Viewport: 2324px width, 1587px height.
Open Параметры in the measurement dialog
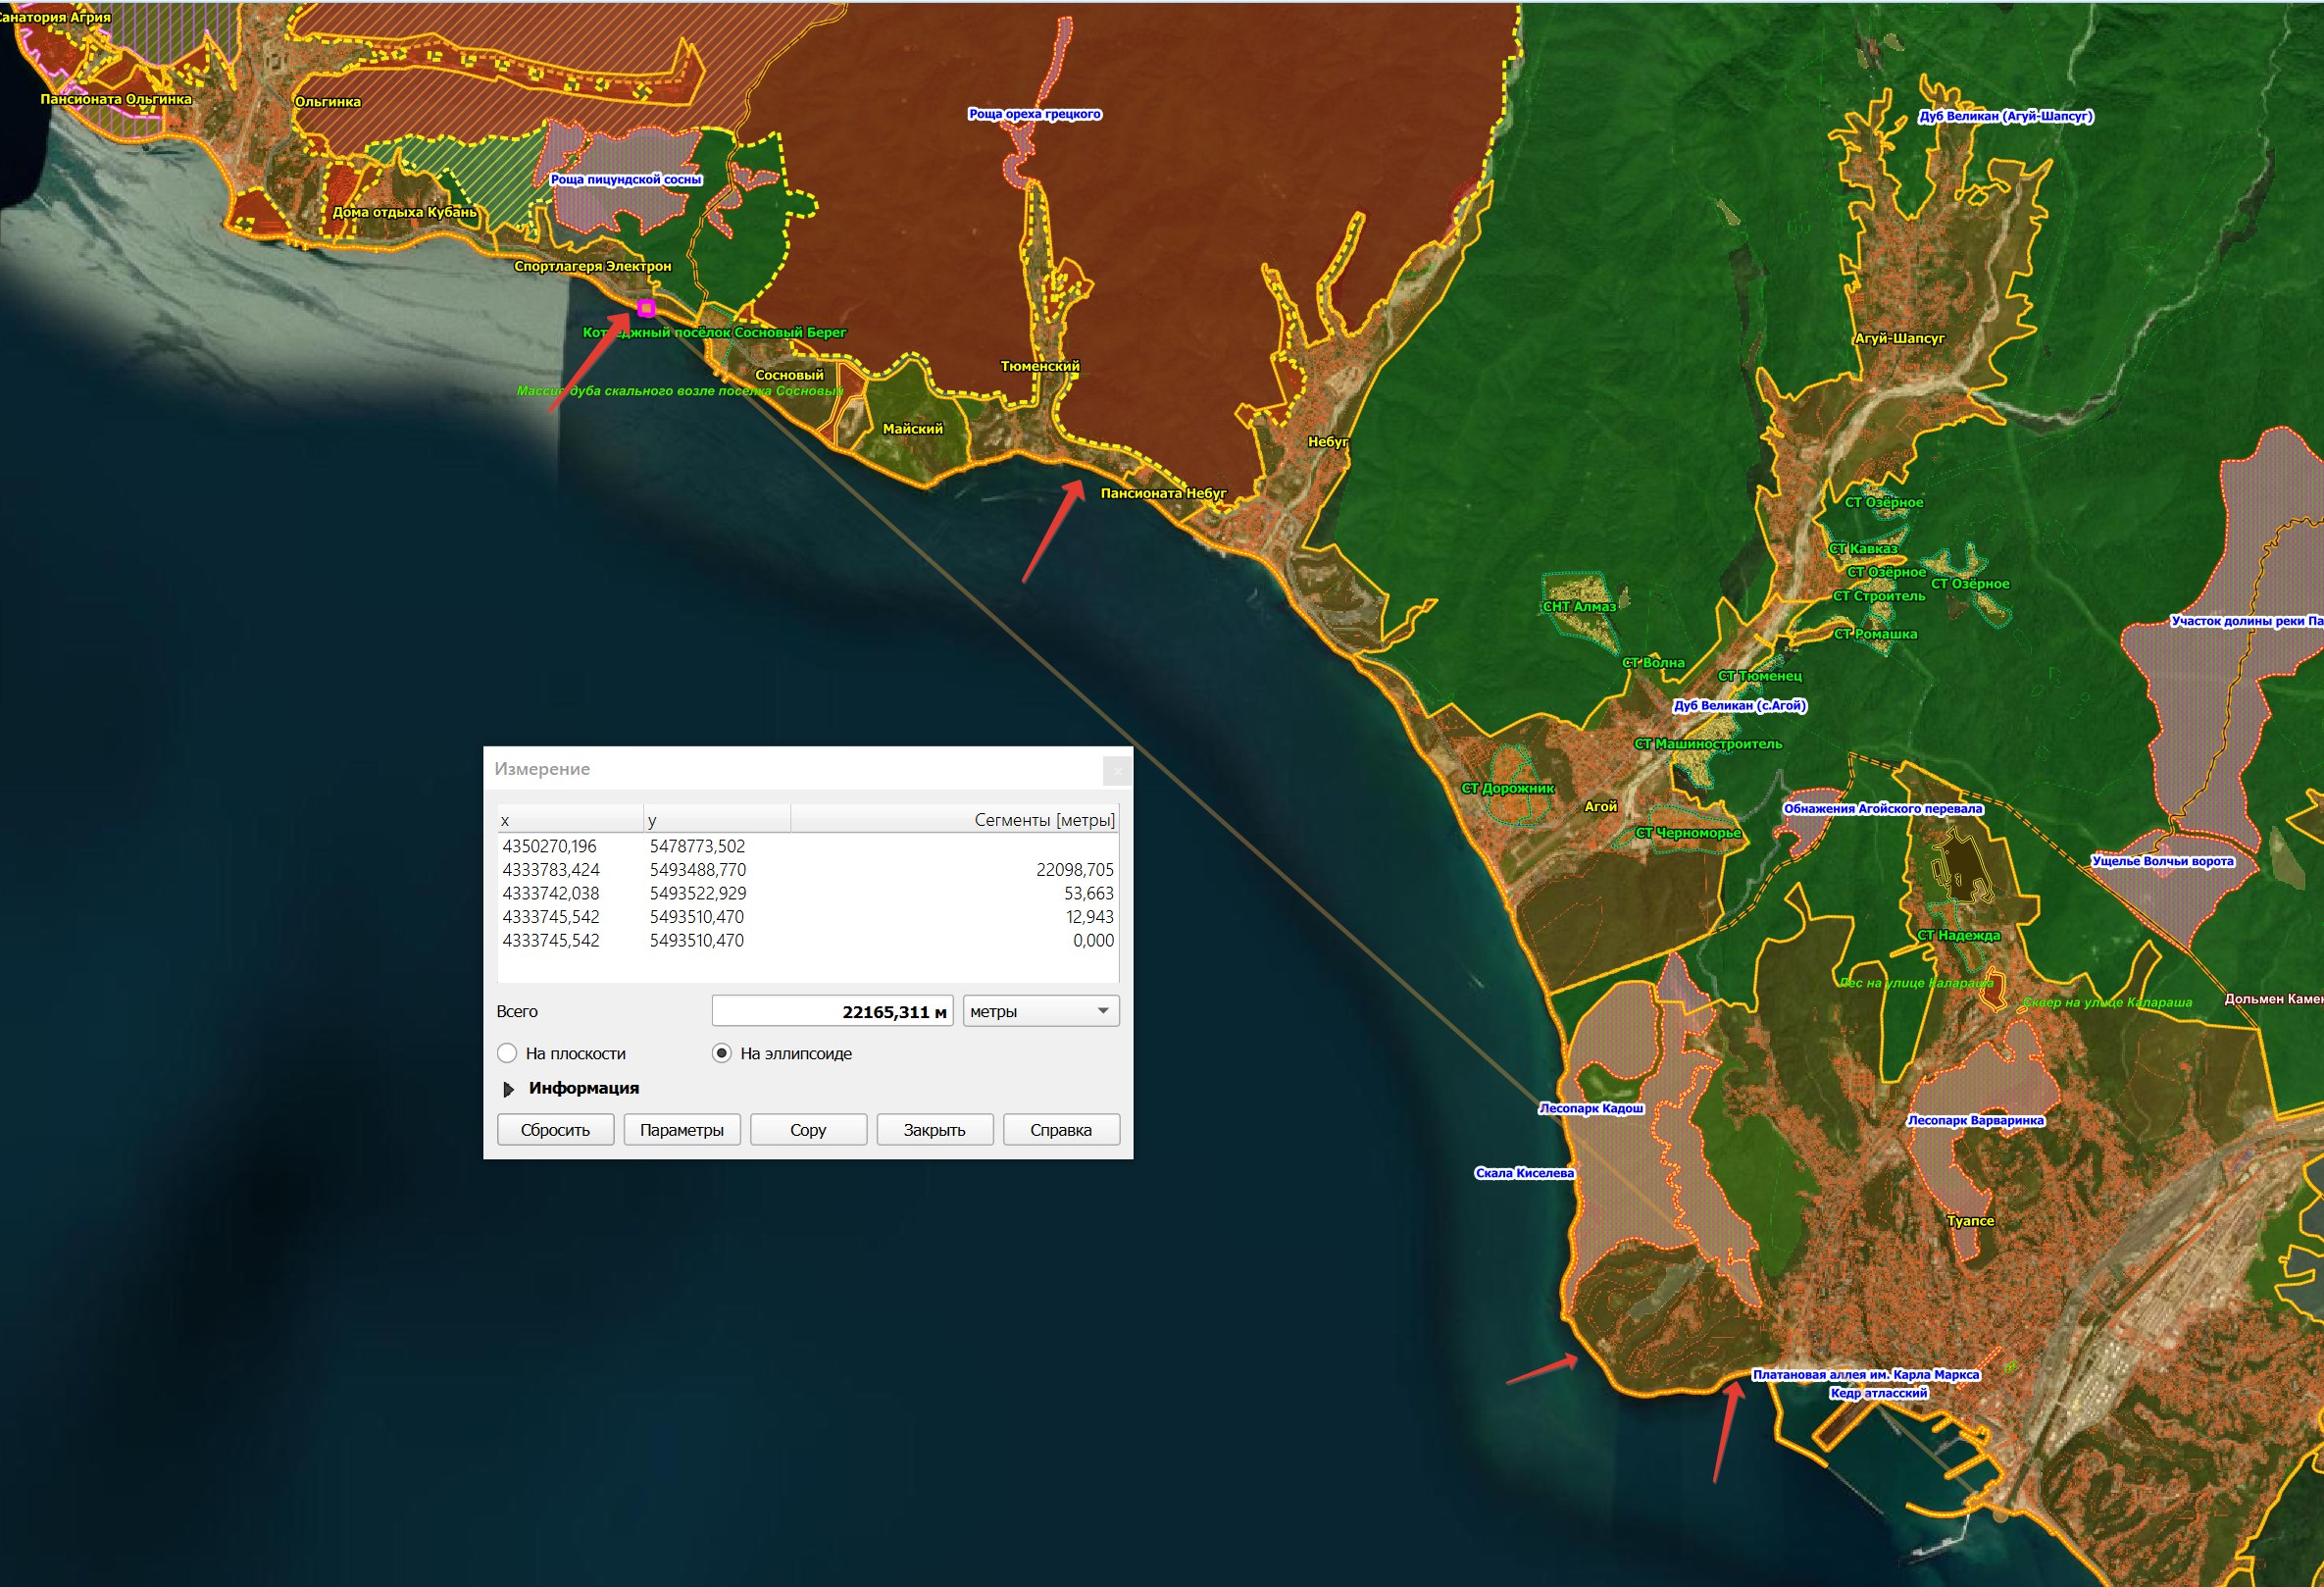coord(682,1130)
